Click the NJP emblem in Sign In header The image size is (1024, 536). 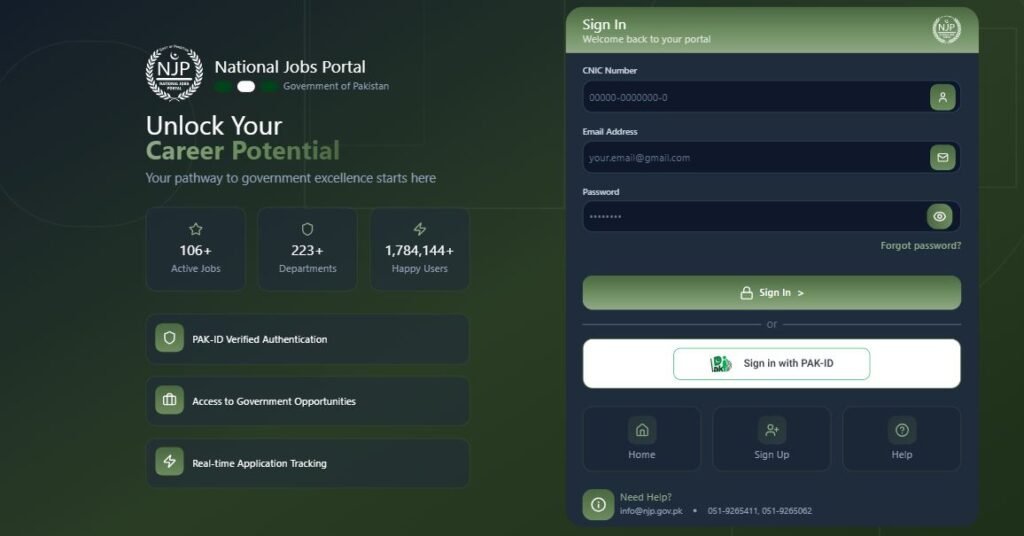(x=946, y=29)
